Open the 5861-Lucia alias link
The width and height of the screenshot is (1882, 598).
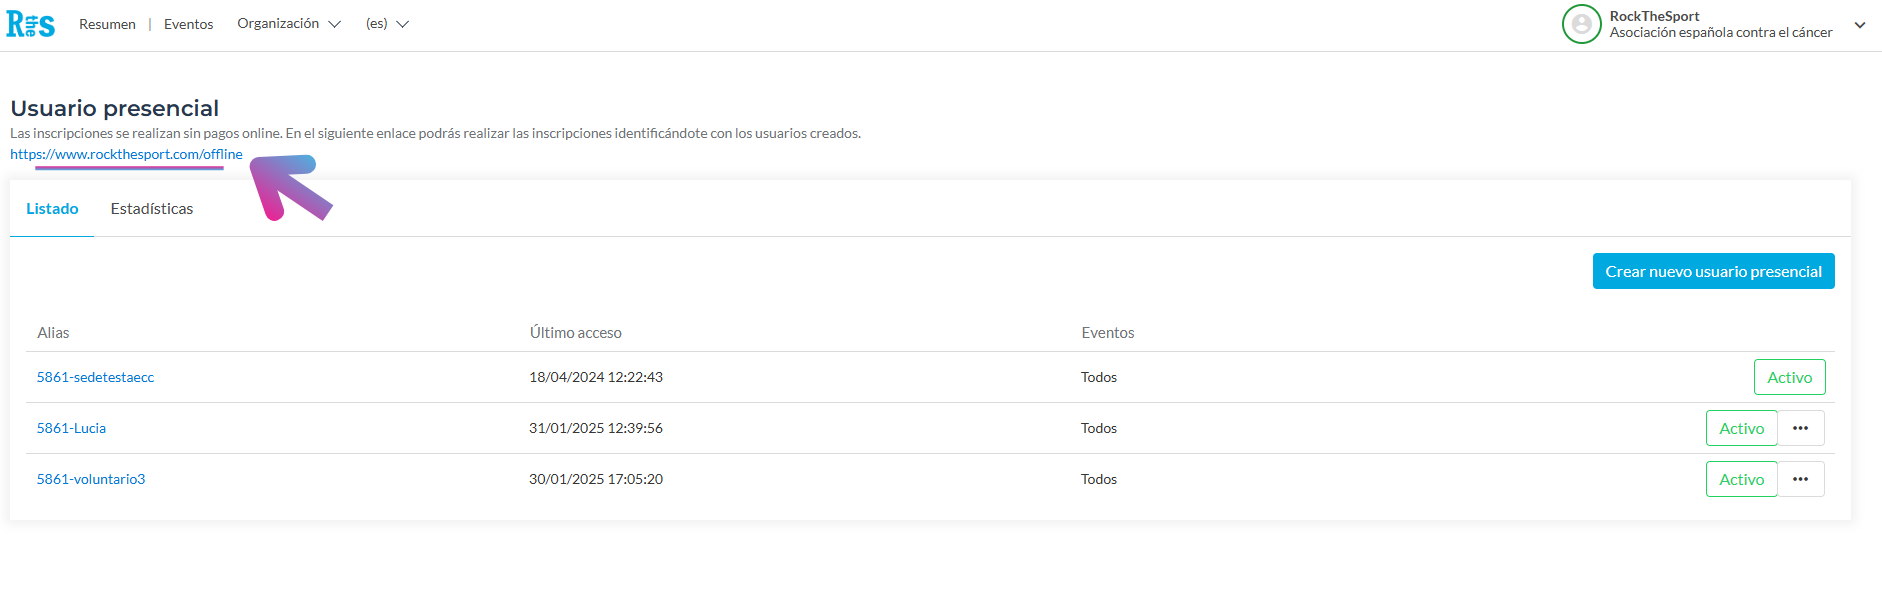pyautogui.click(x=71, y=428)
